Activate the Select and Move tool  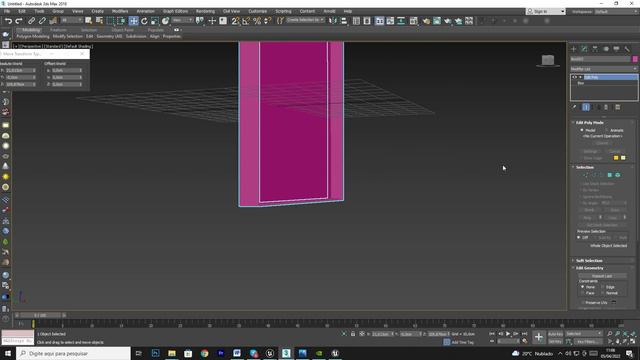pyautogui.click(x=133, y=21)
